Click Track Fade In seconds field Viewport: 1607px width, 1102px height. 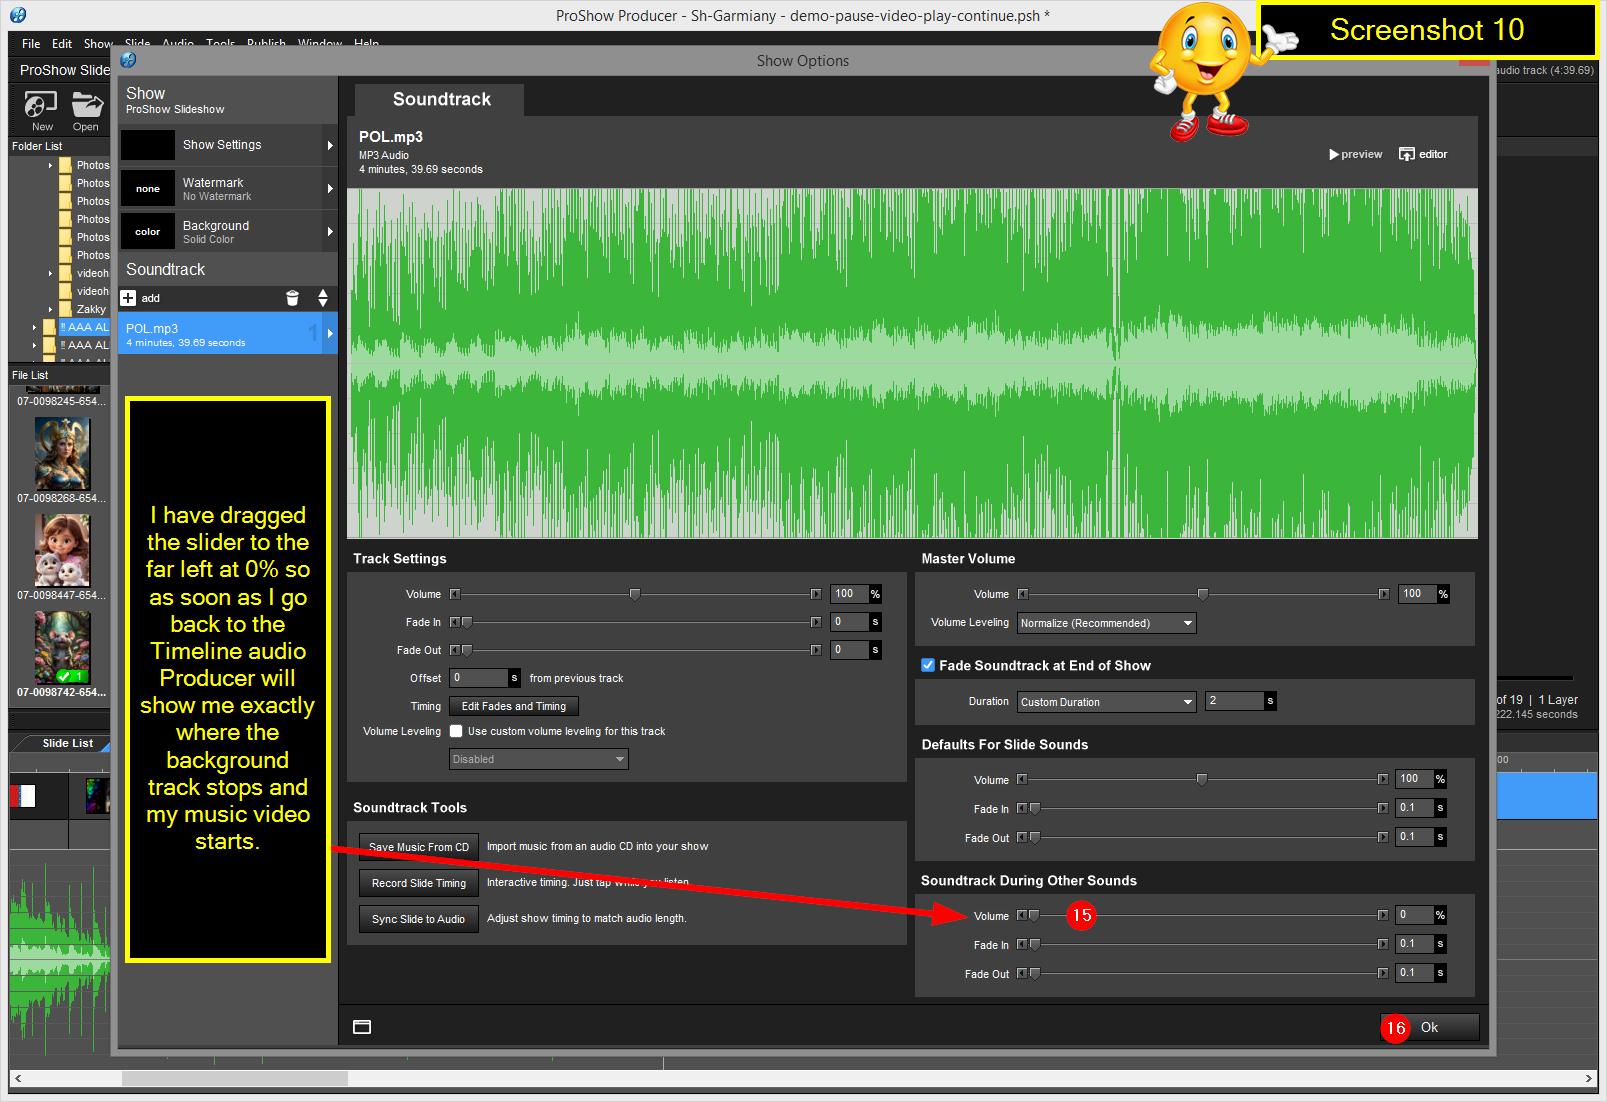[849, 622]
